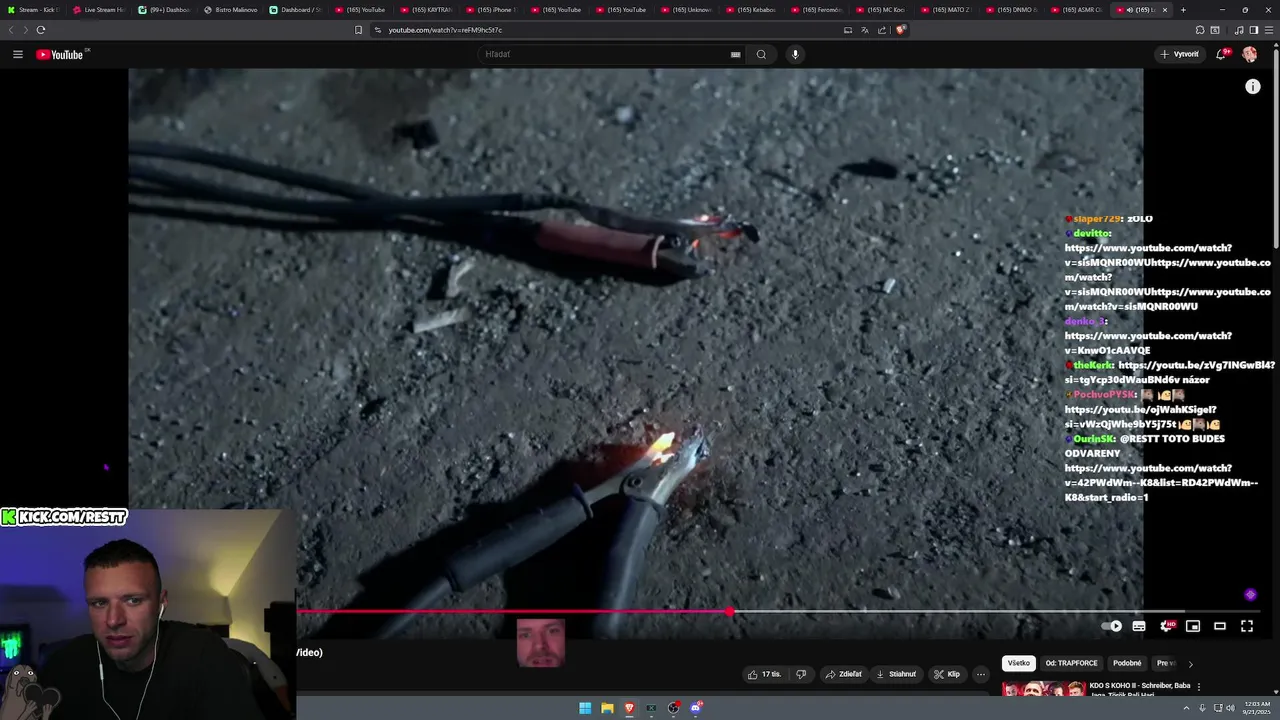Open the account avatar menu
The width and height of the screenshot is (1280, 720).
(x=1250, y=54)
